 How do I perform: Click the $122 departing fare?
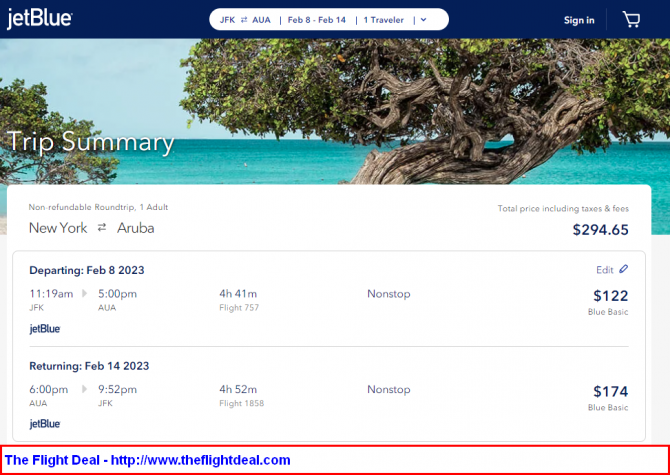(611, 296)
